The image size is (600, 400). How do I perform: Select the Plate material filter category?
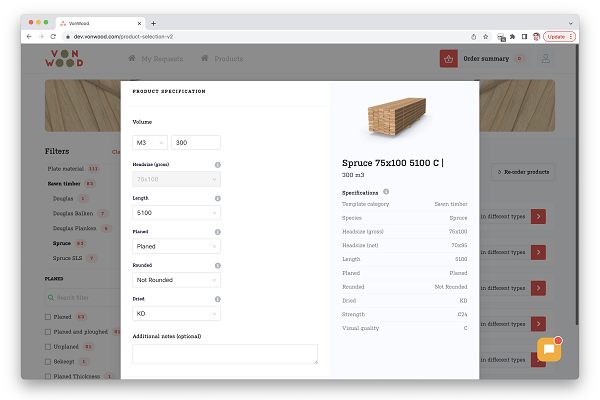coord(65,169)
